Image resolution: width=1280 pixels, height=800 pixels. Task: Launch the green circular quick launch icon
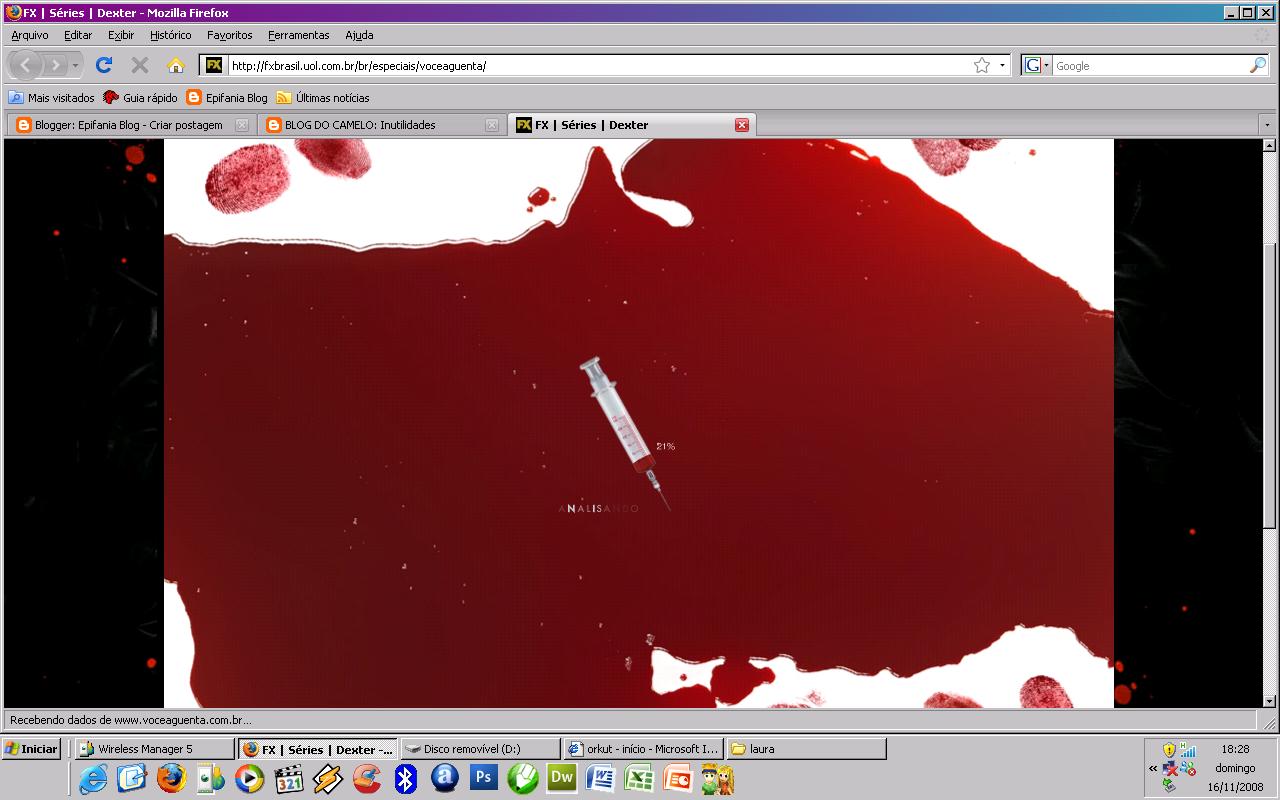point(523,779)
